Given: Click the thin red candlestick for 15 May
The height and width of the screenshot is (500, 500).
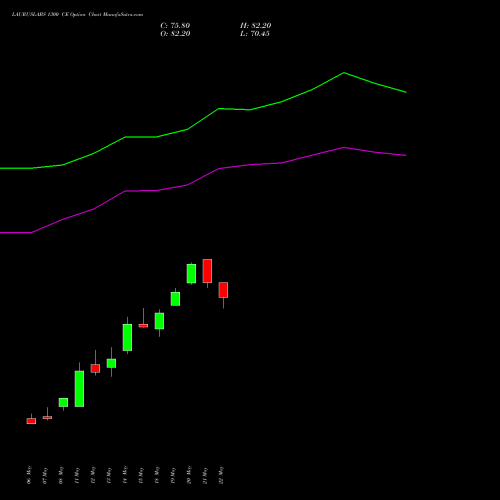Looking at the screenshot, I should pos(143,326).
